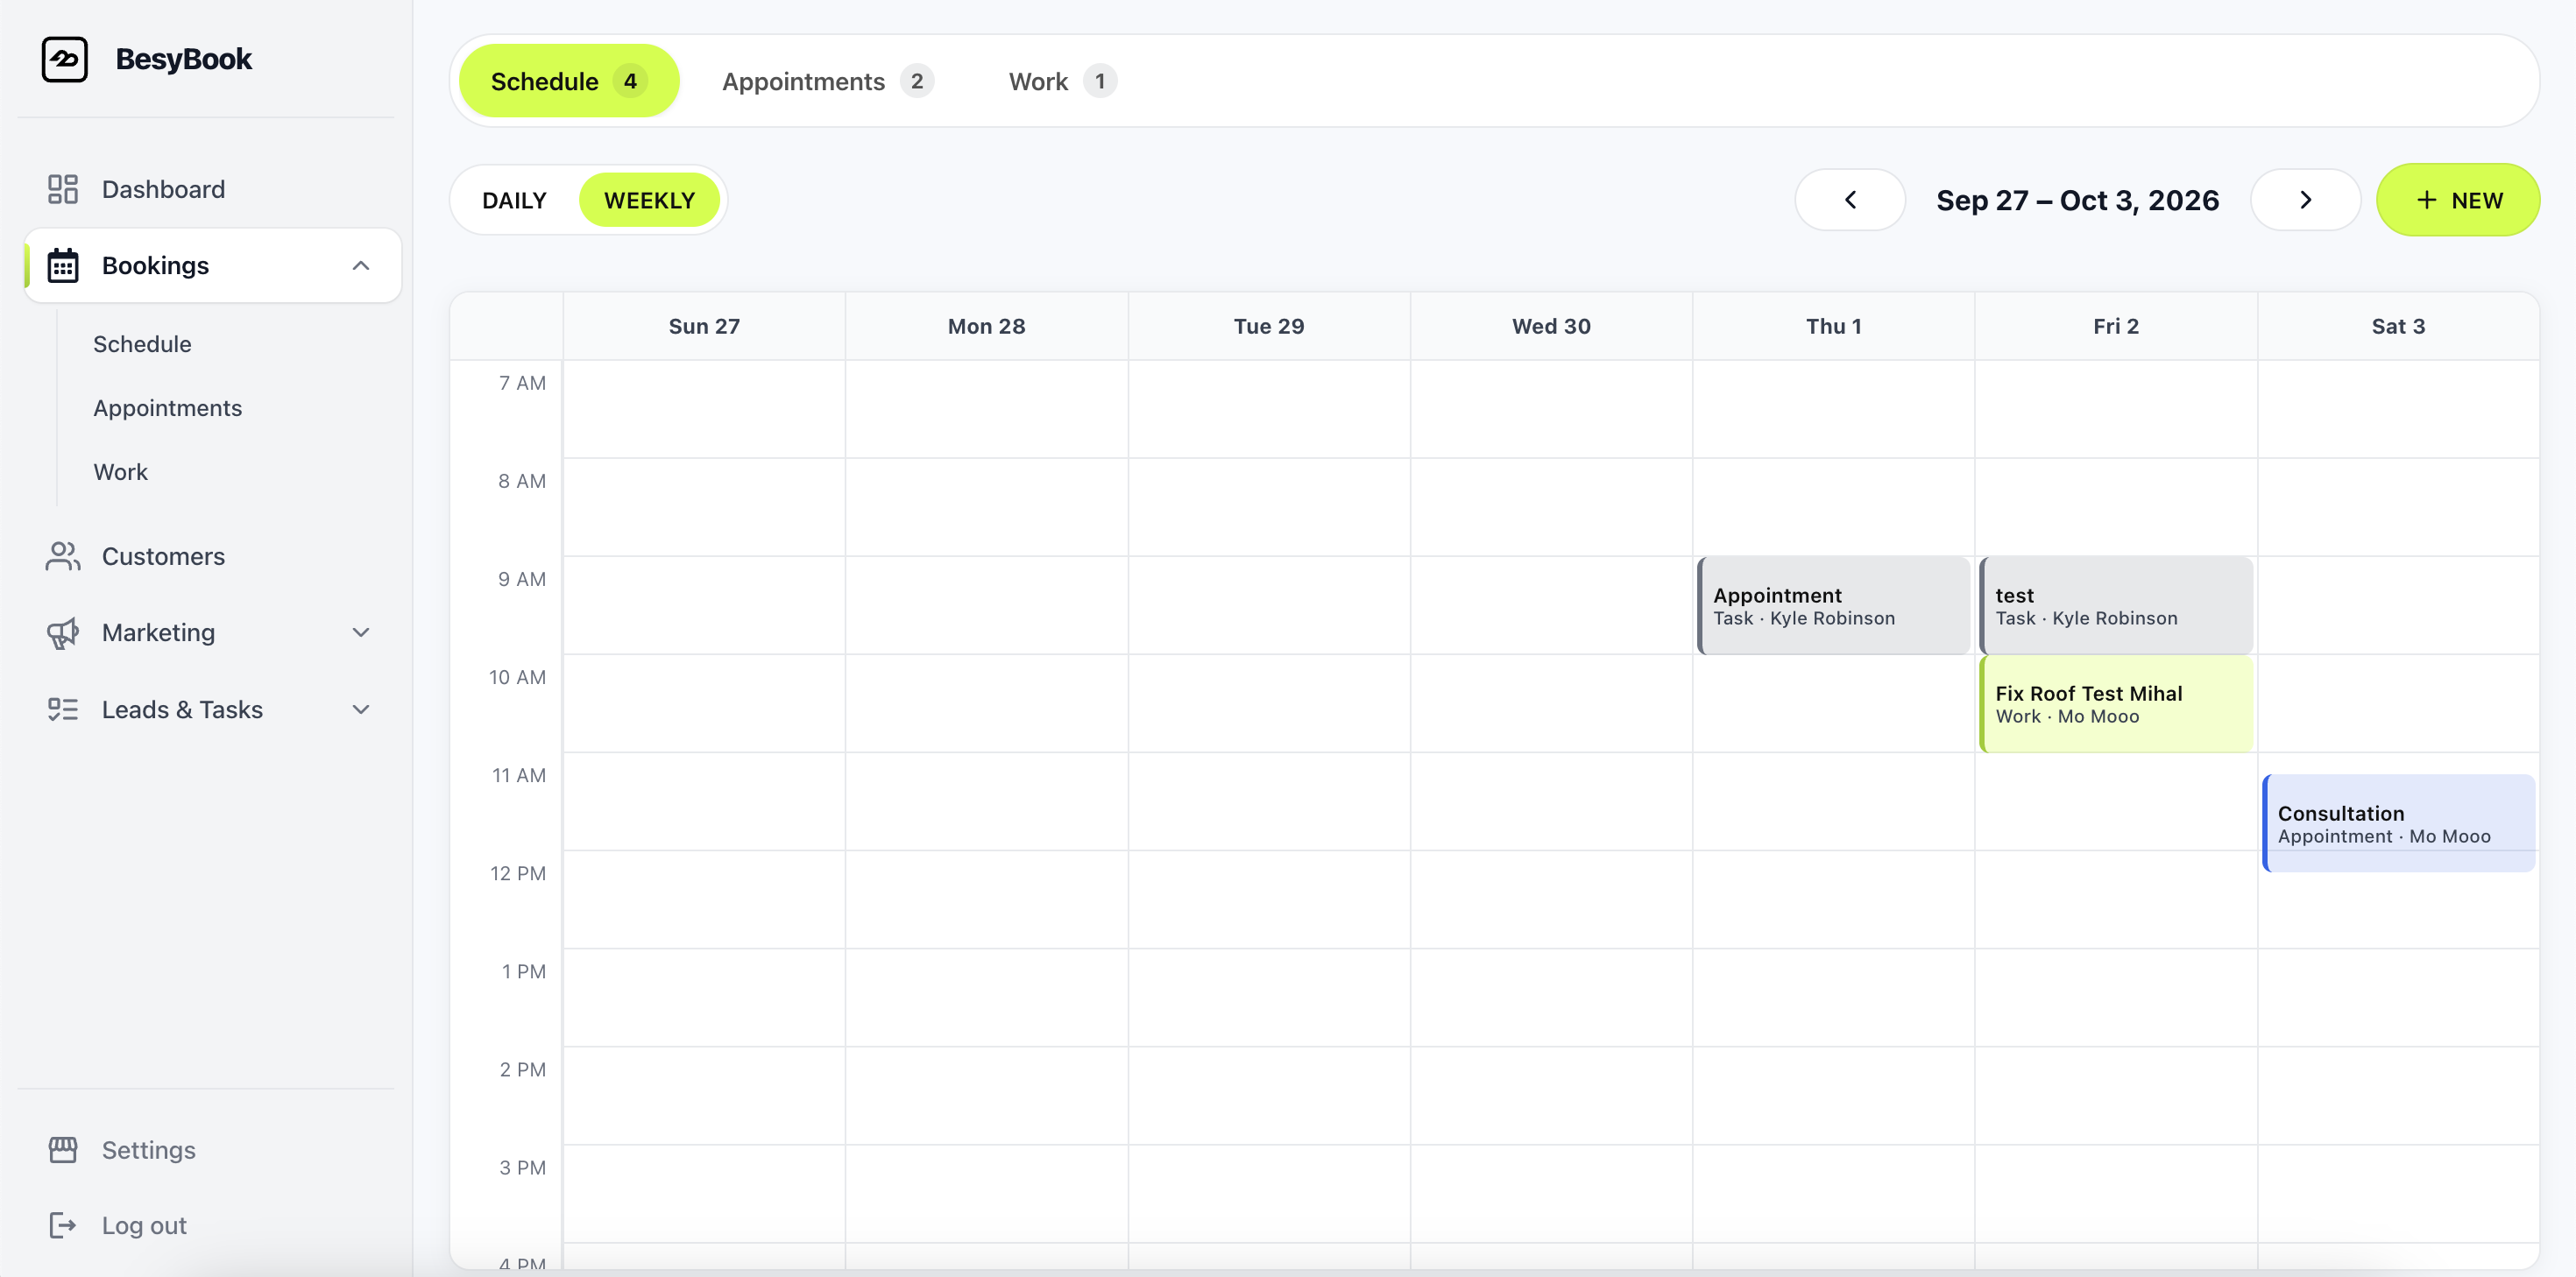Open the Consultation appointment on Saturday
The width and height of the screenshot is (2576, 1277).
coord(2398,823)
